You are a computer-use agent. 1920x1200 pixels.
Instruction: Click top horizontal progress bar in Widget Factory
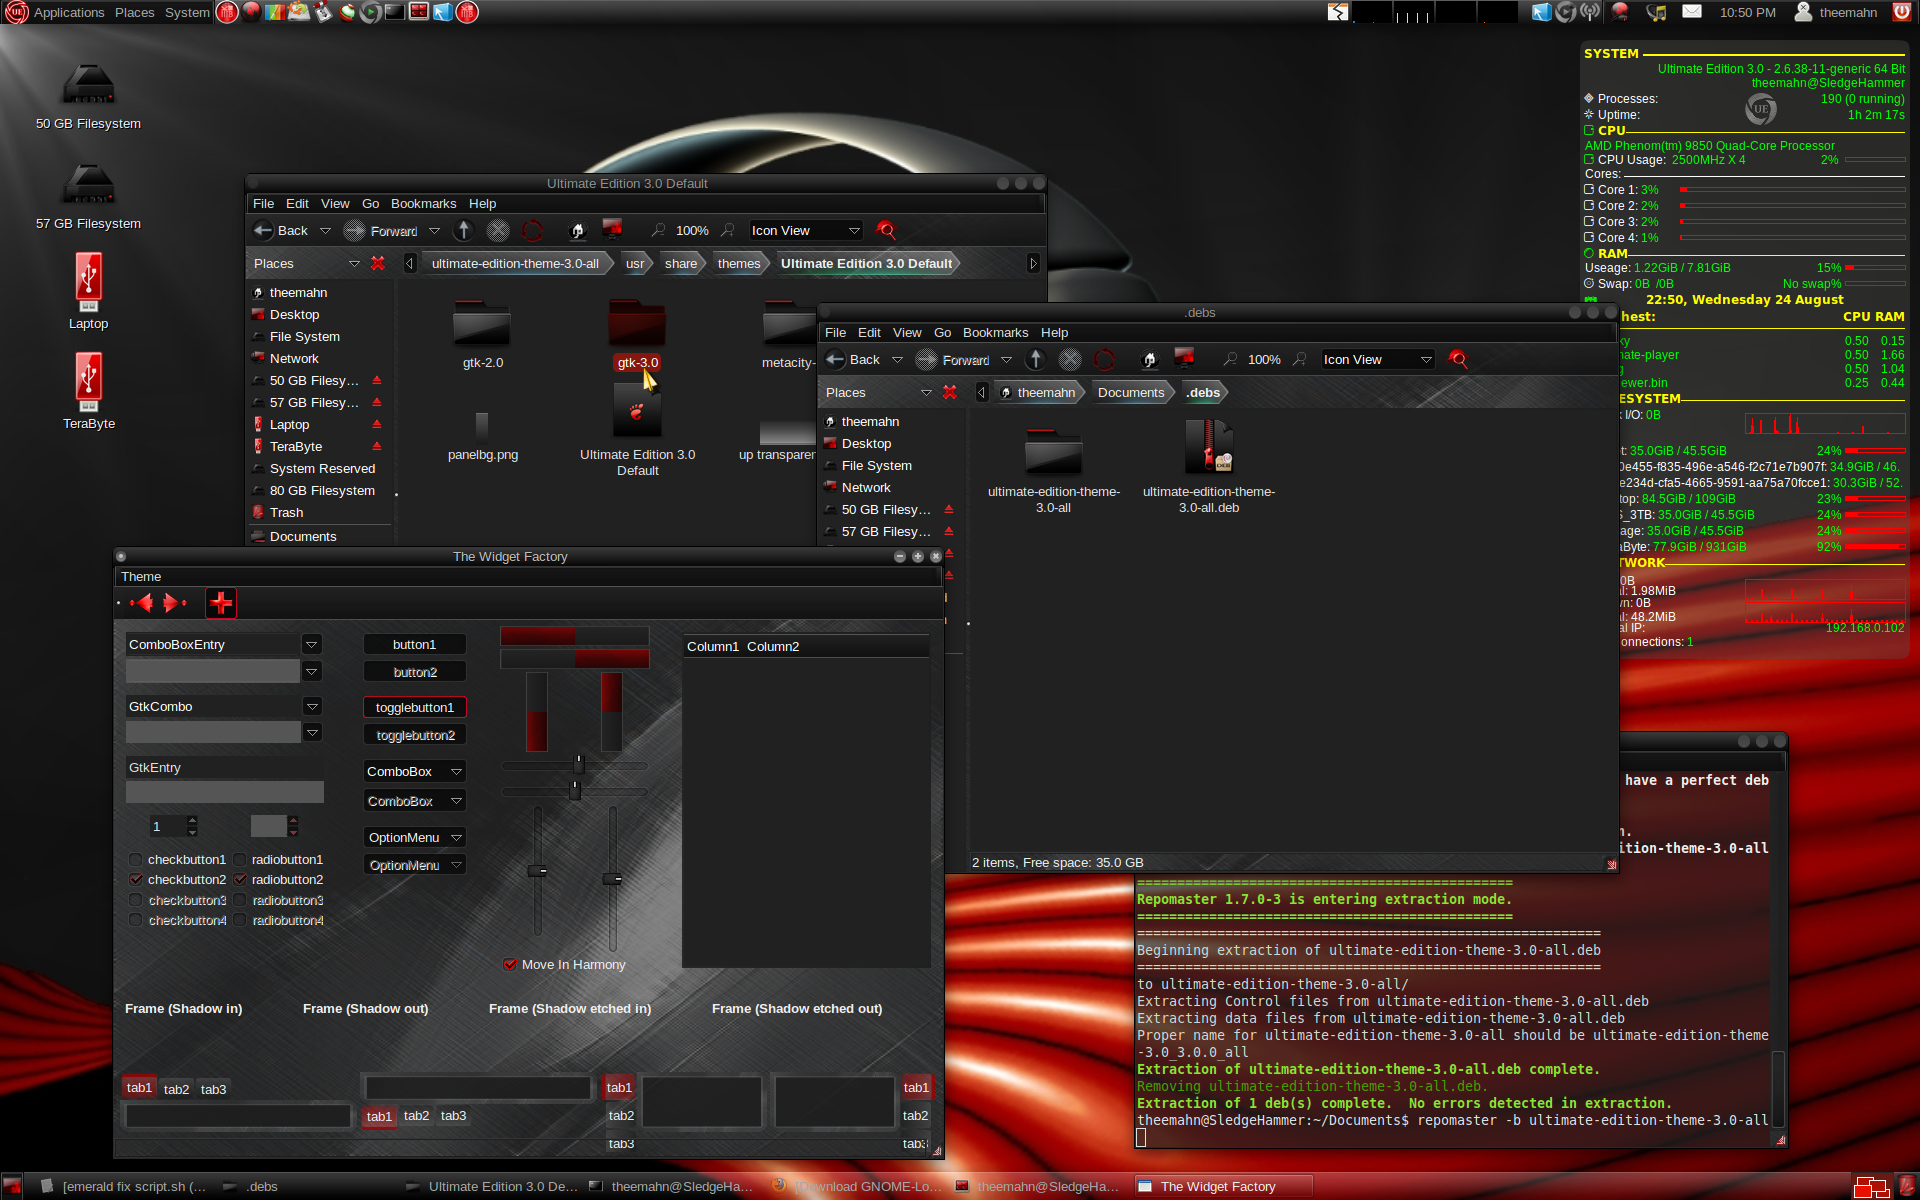coord(574,636)
